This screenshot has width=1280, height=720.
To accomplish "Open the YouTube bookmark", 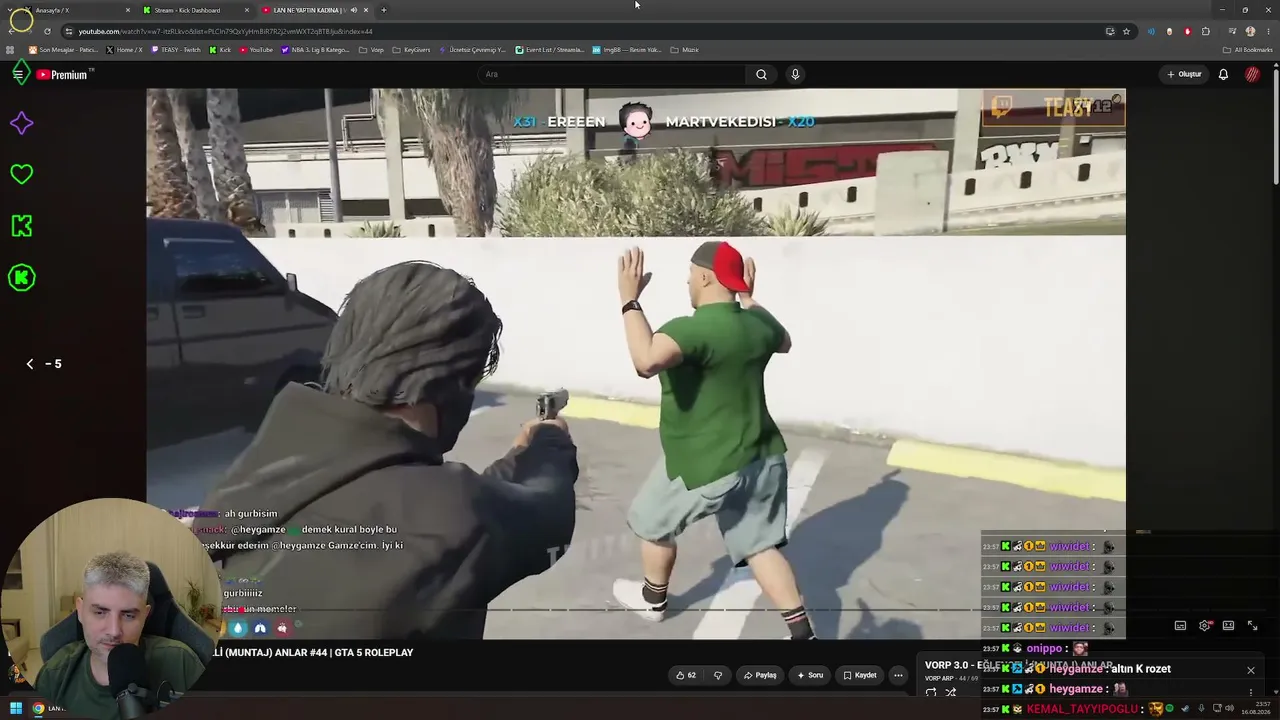I will (x=256, y=50).
